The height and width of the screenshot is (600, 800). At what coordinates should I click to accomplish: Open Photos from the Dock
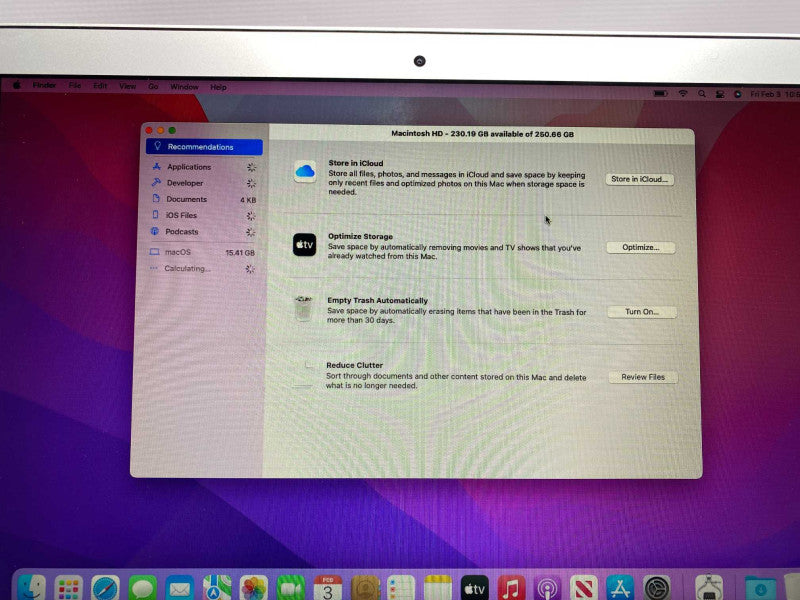coord(254,588)
